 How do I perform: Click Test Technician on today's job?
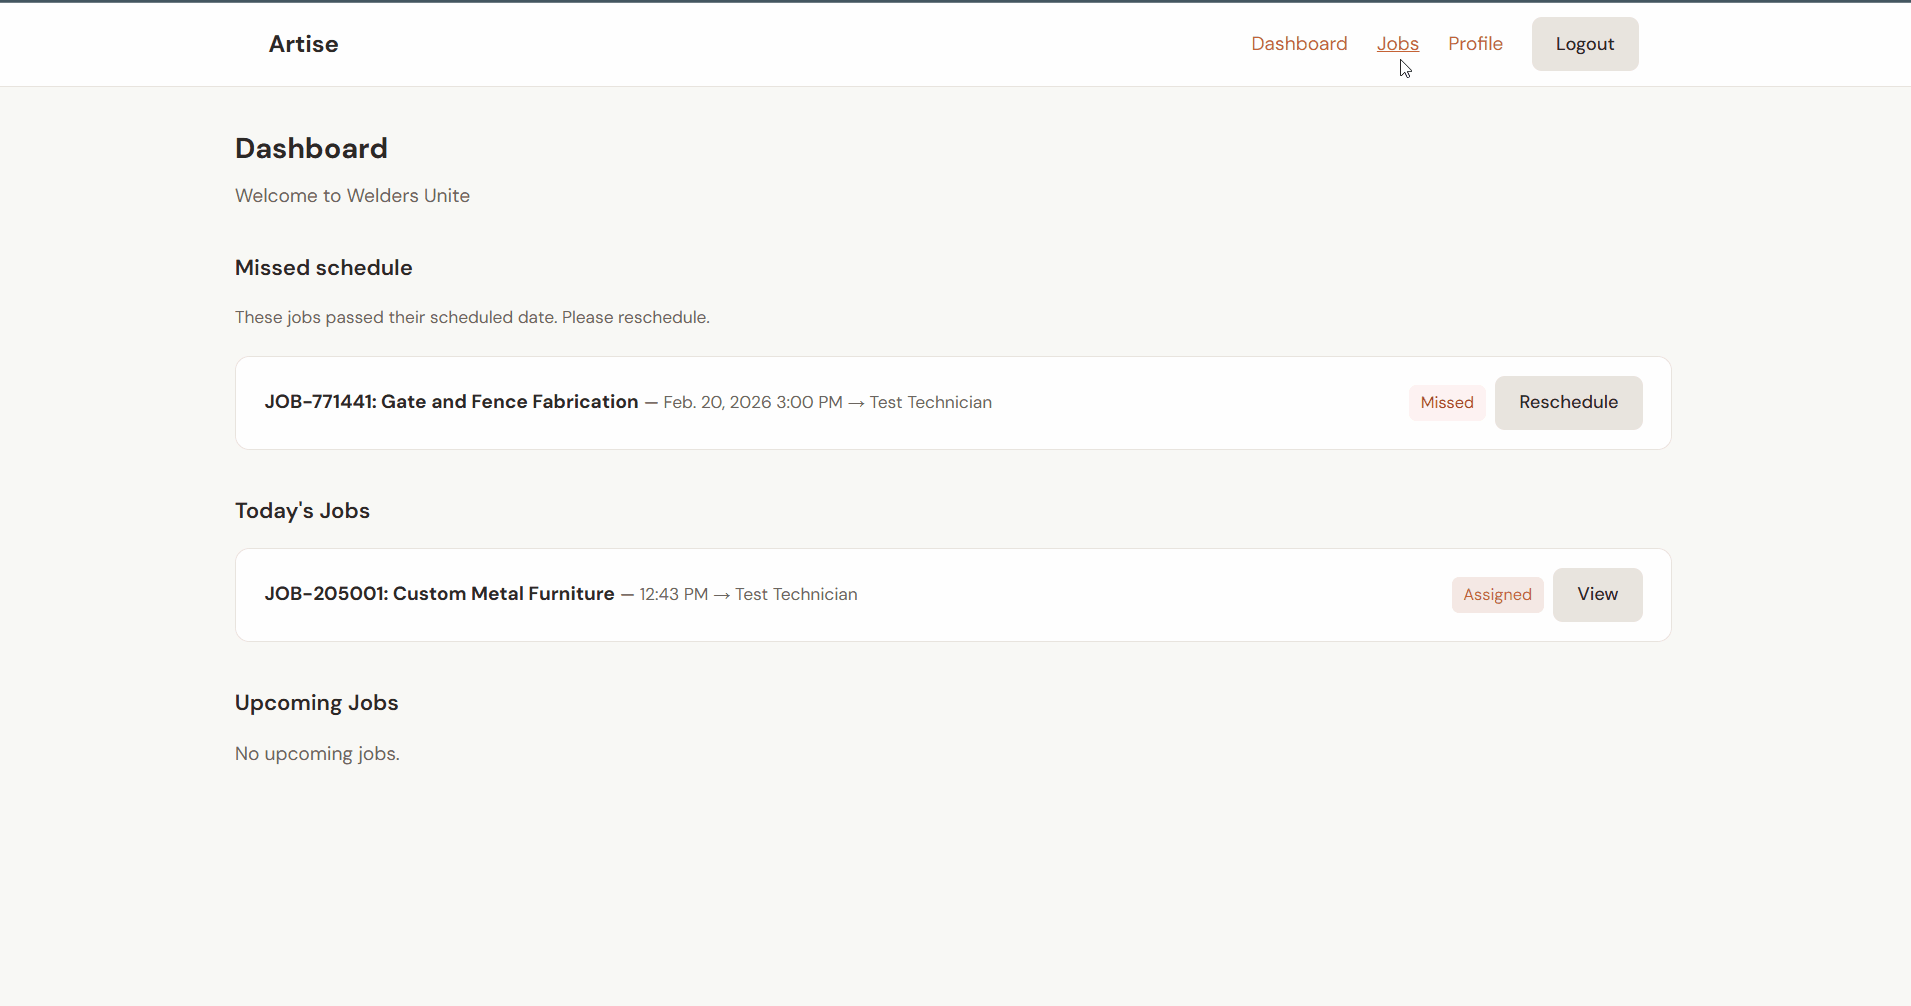point(796,595)
